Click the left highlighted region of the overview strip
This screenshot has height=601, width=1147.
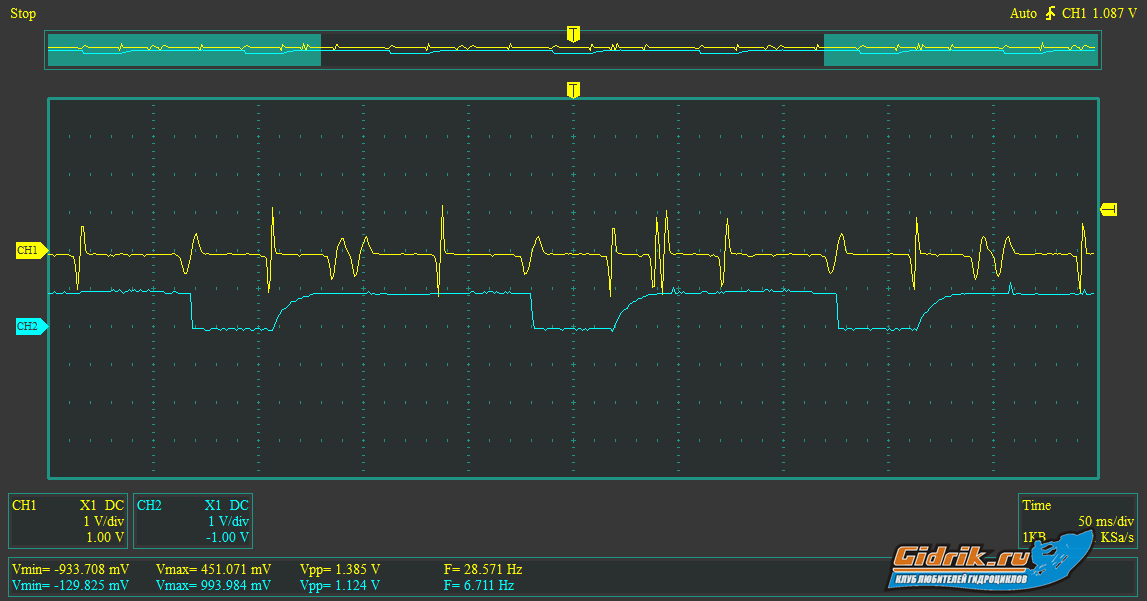[x=184, y=50]
